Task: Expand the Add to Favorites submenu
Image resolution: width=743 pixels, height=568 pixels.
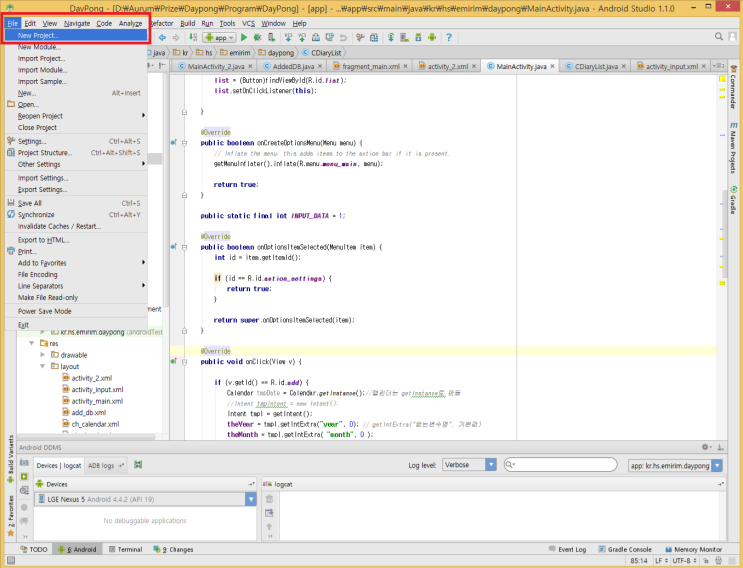Action: tap(76, 263)
